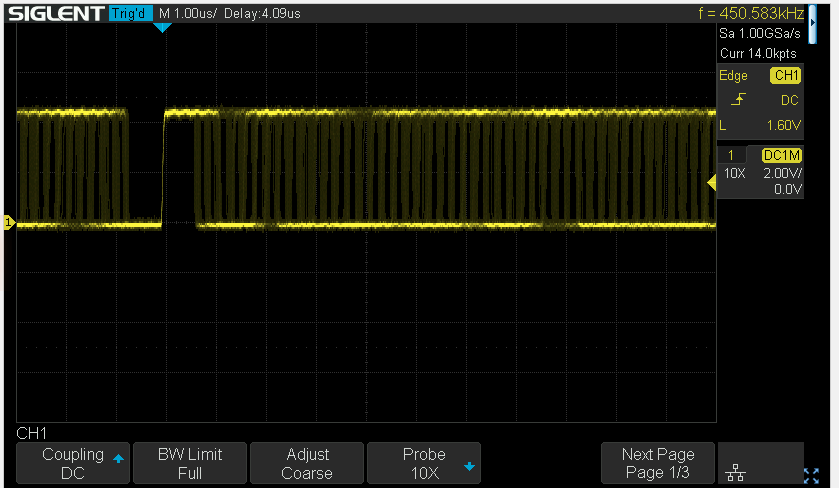Click the 0.0V offset value
The height and width of the screenshot is (488, 839).
(x=788, y=189)
